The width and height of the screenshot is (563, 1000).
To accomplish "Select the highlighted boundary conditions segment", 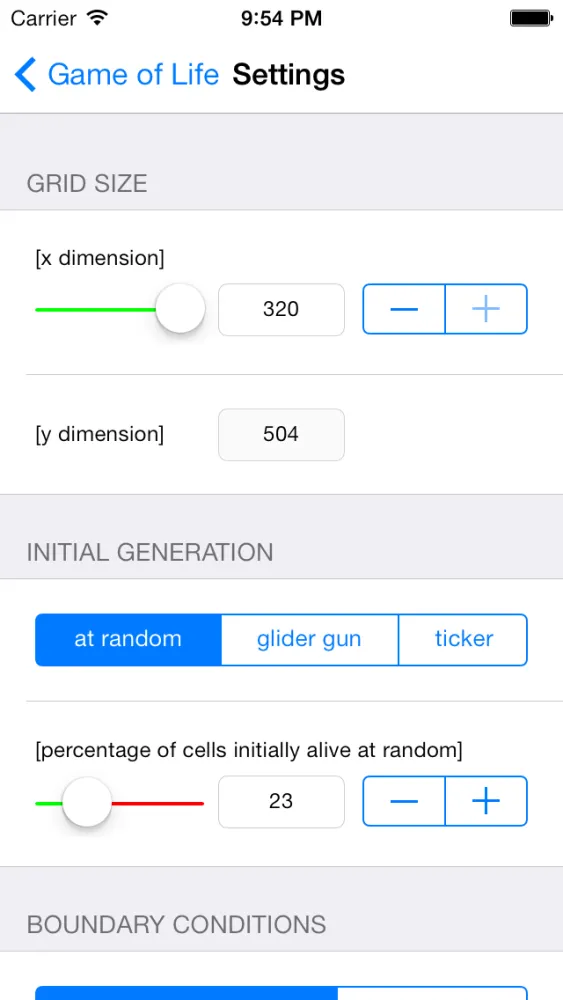I will [x=186, y=993].
